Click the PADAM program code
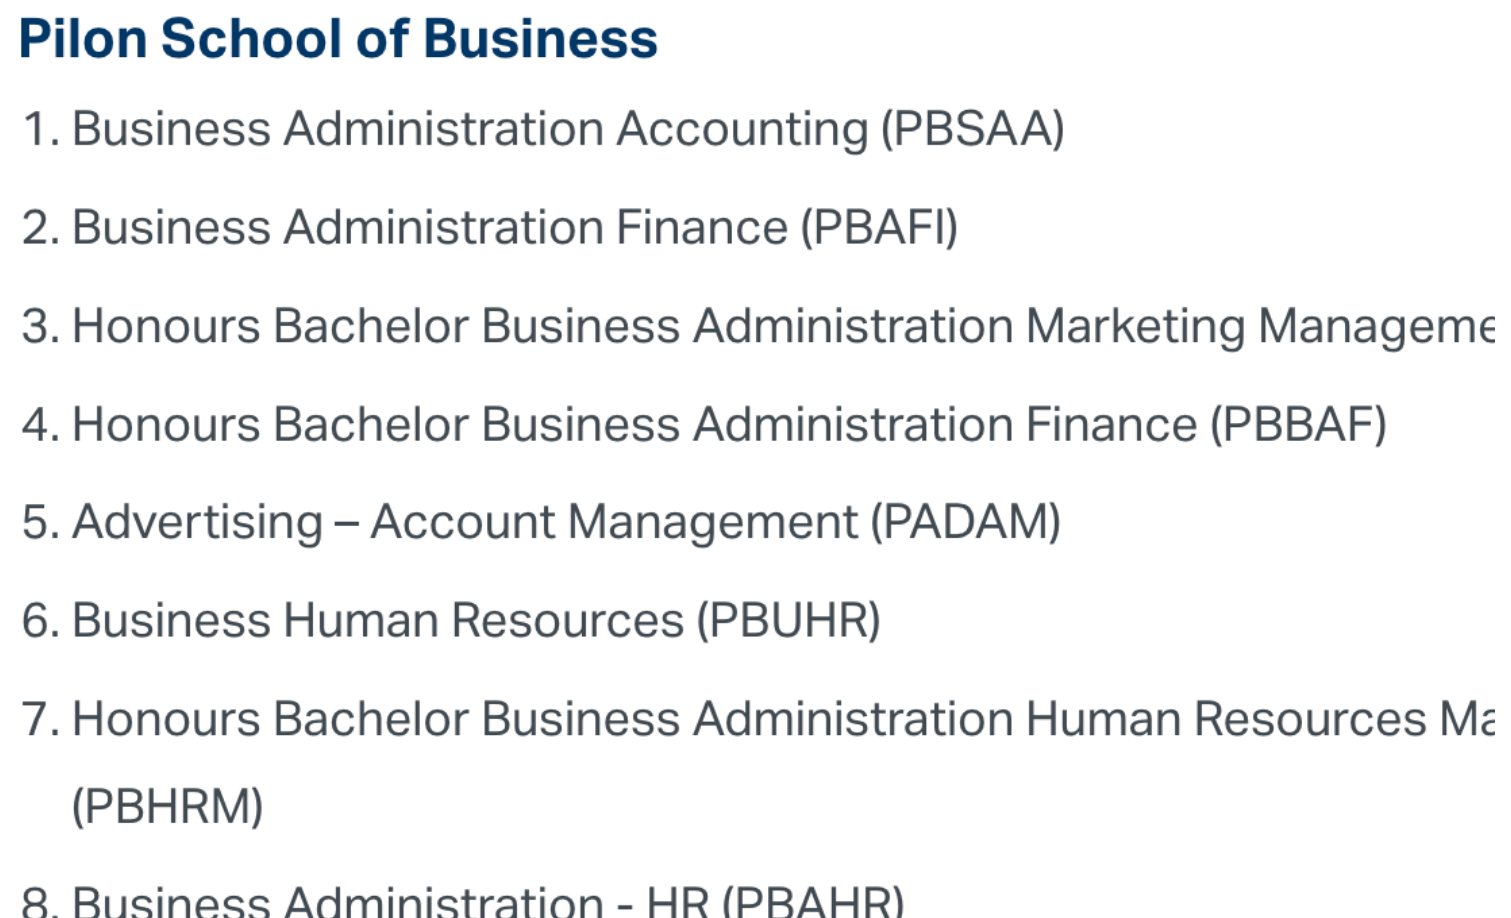 point(965,522)
